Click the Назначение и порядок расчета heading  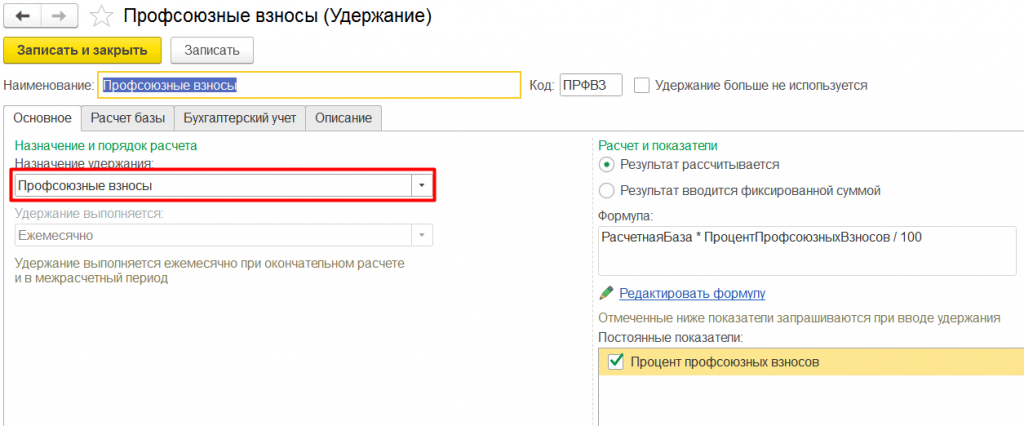coord(106,146)
